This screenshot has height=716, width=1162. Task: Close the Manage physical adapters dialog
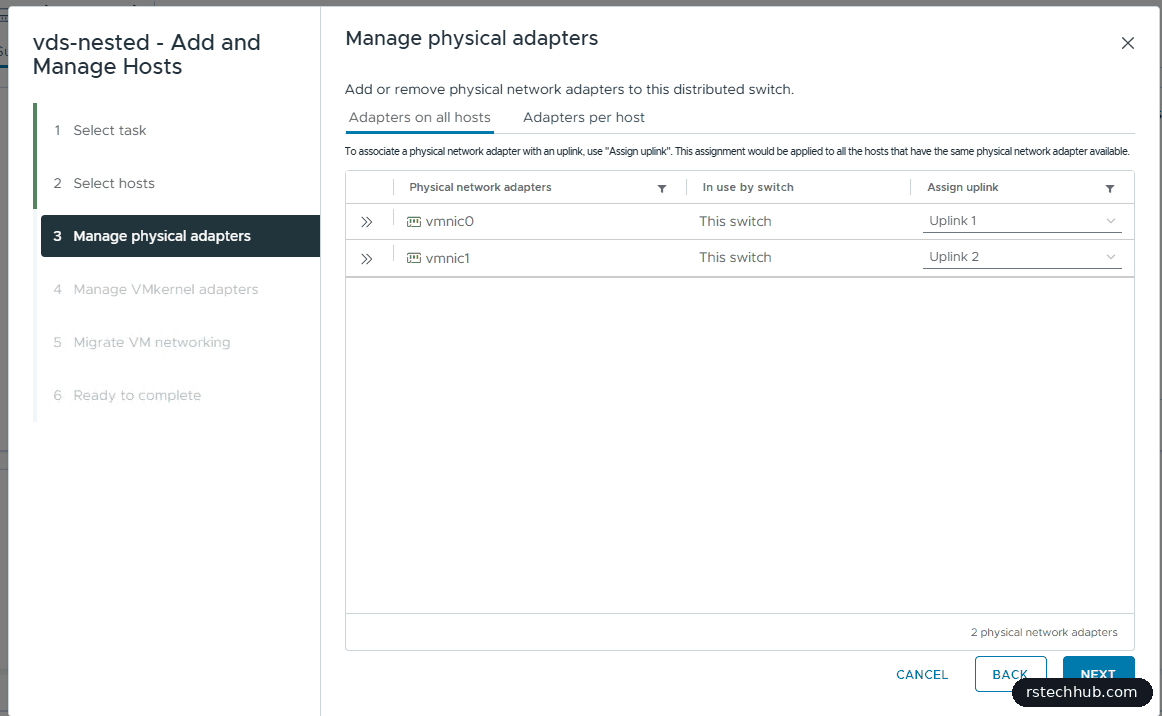(x=1127, y=43)
